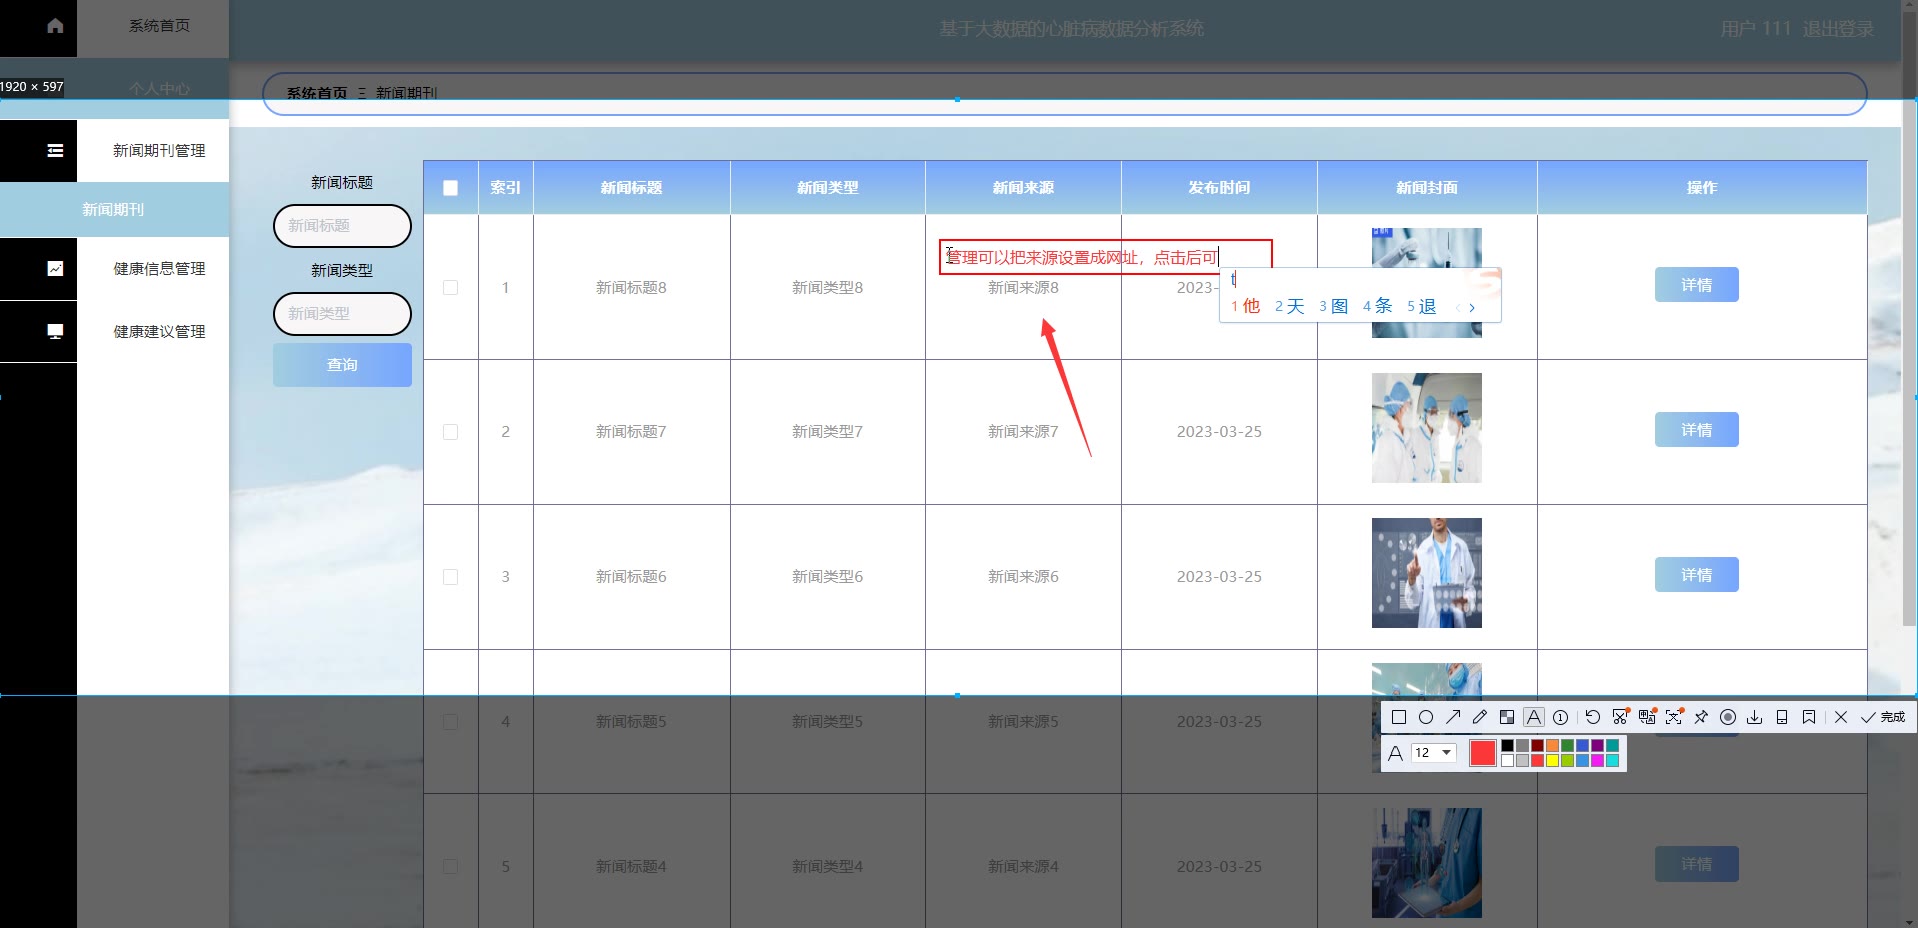This screenshot has width=1918, height=928.
Task: Select the mosaic blur tool
Action: pyautogui.click(x=1507, y=717)
